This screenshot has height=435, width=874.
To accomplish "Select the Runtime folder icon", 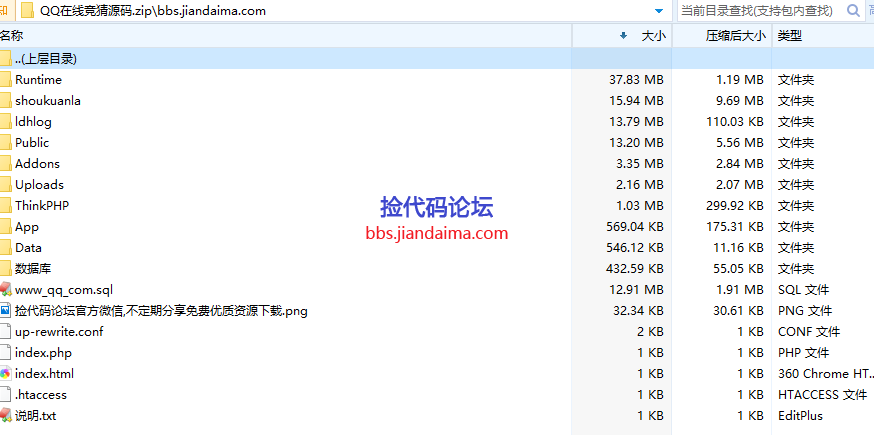I will pos(5,80).
